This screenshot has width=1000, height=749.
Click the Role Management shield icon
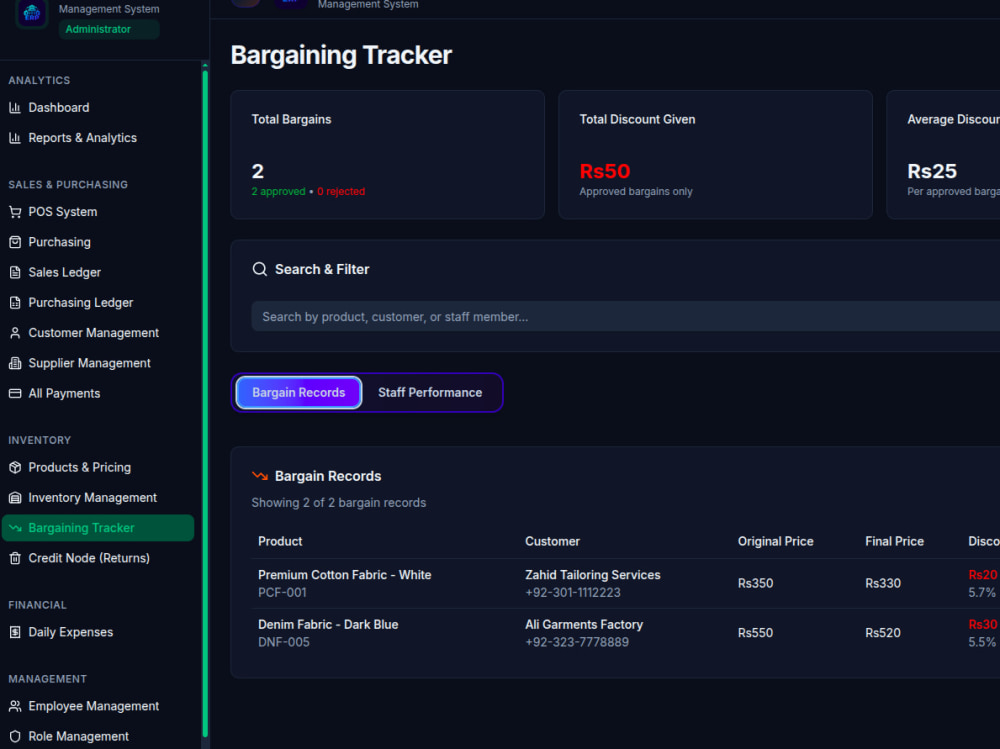click(x=15, y=736)
